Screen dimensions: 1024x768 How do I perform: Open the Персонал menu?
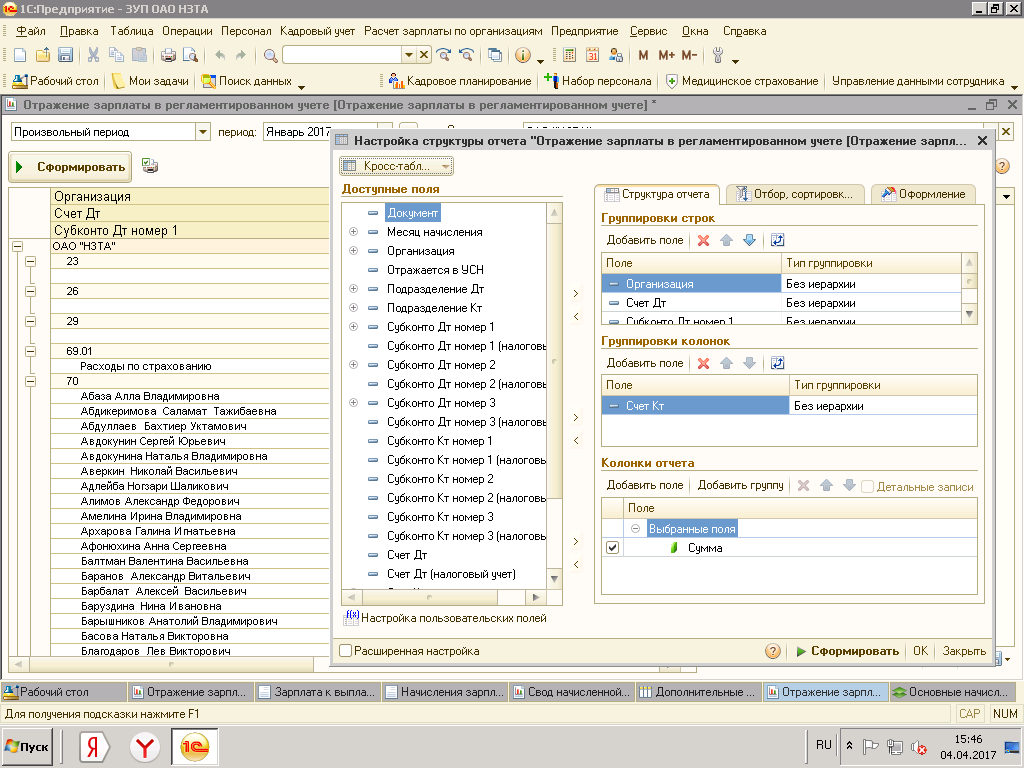click(x=246, y=31)
